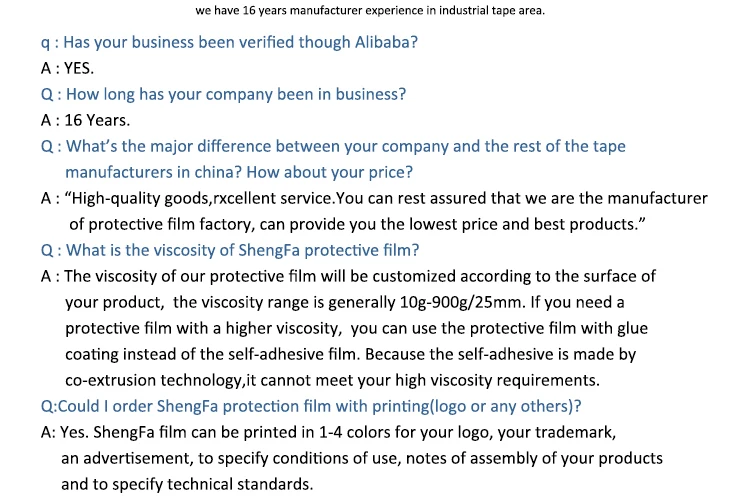Click the final line "and to specify technical standards."
Screen dimensions: 750x498
coord(187,484)
